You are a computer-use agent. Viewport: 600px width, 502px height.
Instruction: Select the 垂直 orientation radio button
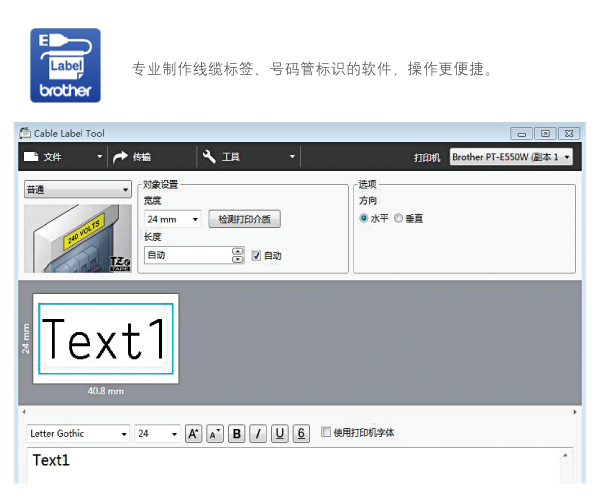pyautogui.click(x=399, y=217)
